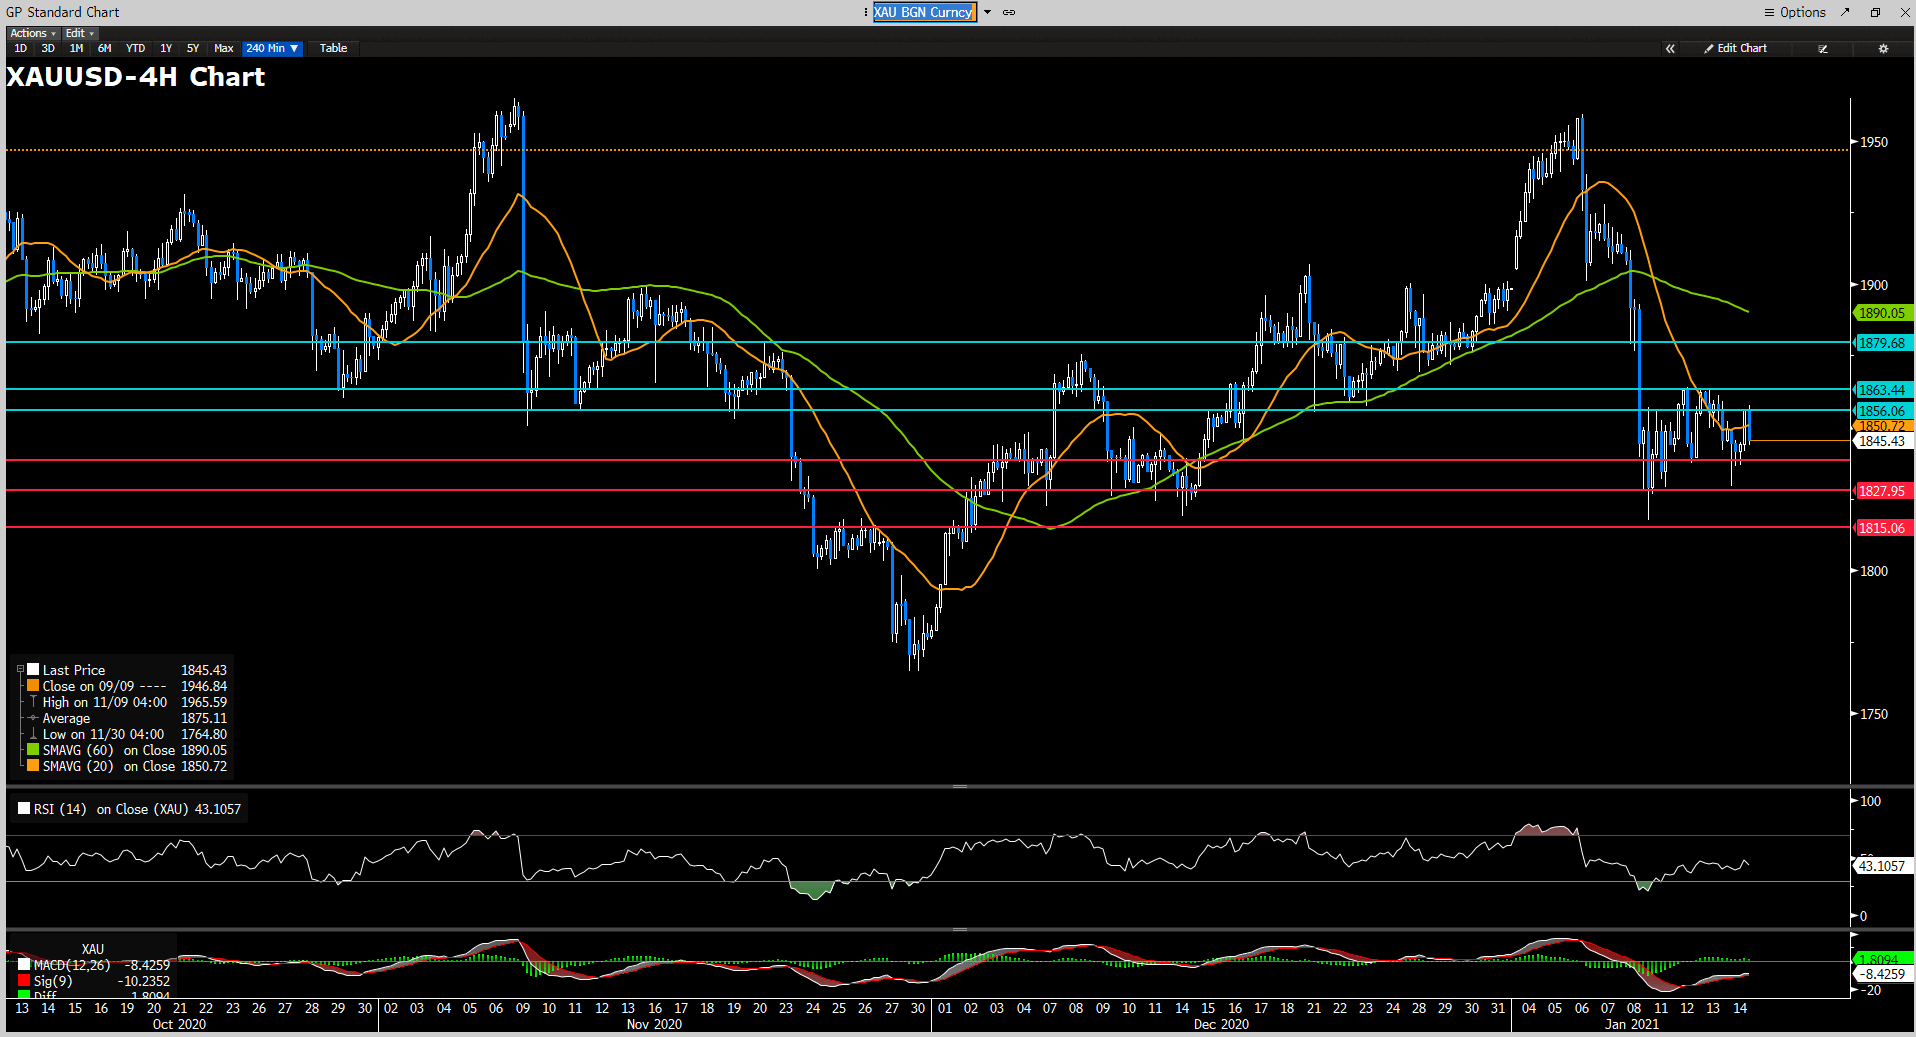1916x1037 pixels.
Task: Click the 1879.68 cyan price tag
Action: click(1884, 343)
